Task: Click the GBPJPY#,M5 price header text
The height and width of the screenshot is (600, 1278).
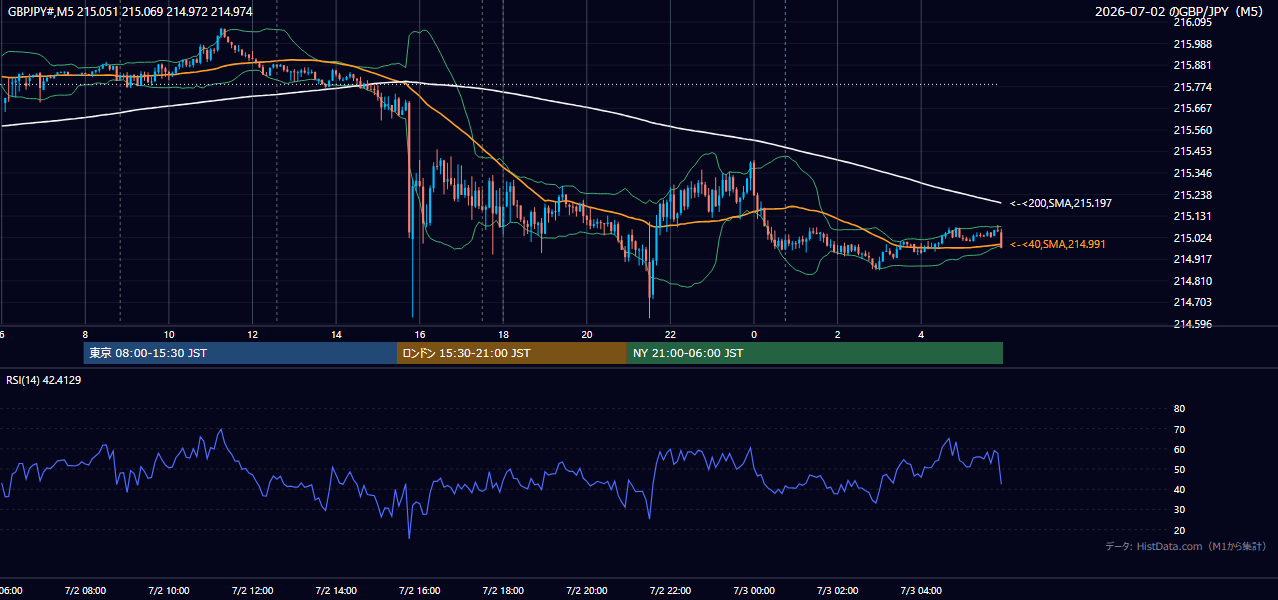Action: 130,12
